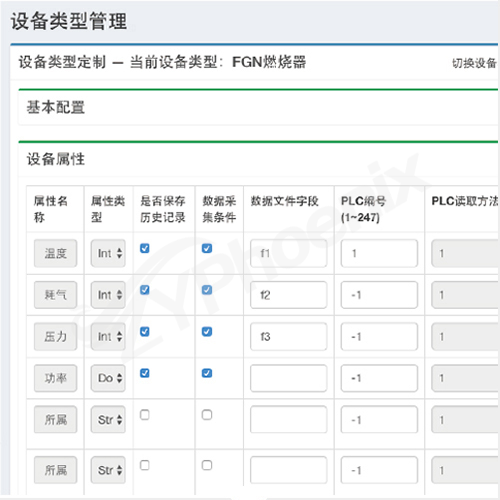Click the 压力 attribute name button
Image resolution: width=500 pixels, height=500 pixels.
[x=55, y=336]
